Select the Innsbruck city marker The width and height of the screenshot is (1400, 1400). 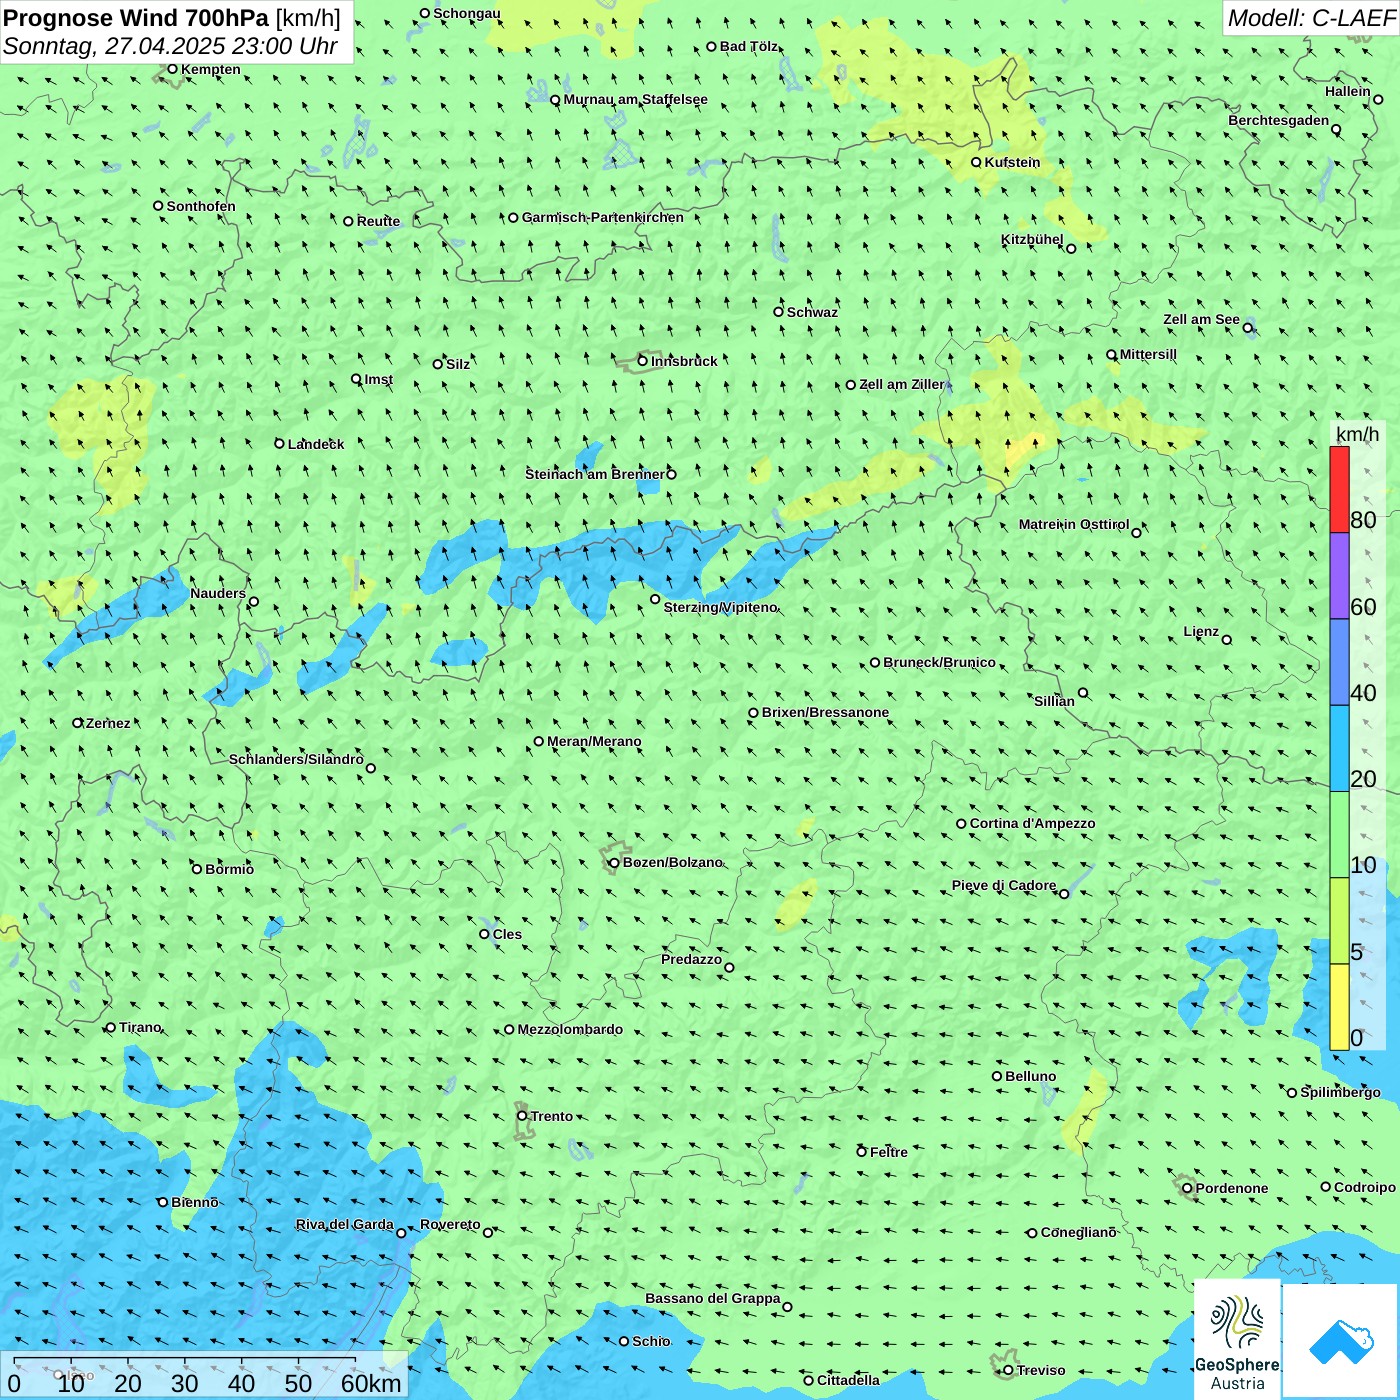click(643, 361)
